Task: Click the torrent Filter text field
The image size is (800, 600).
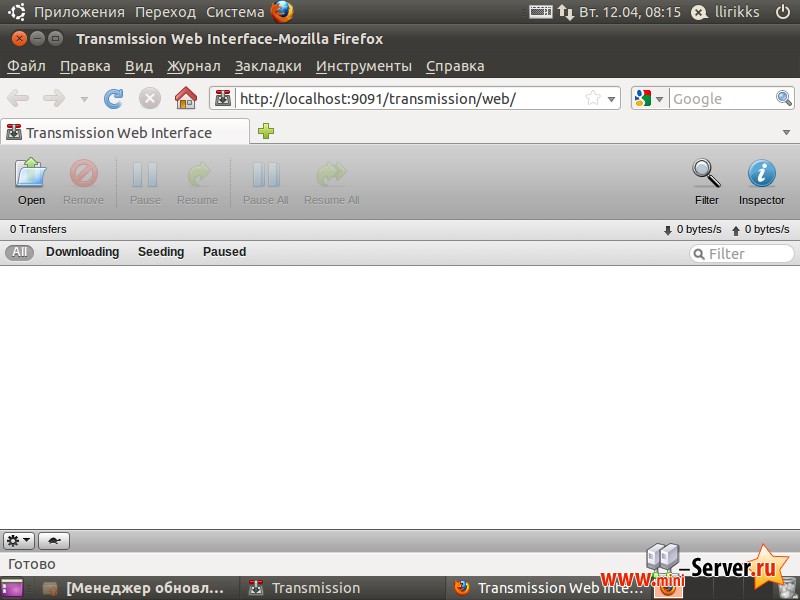Action: tap(748, 254)
